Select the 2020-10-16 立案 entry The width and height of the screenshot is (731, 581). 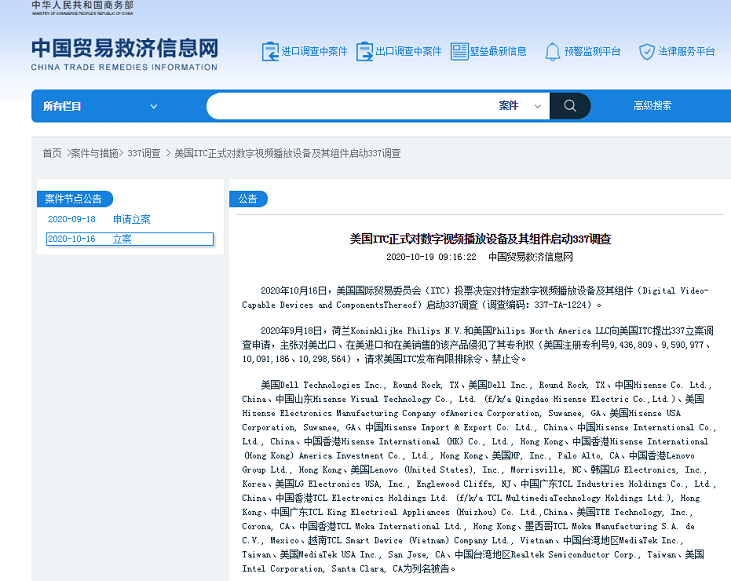[x=130, y=239]
